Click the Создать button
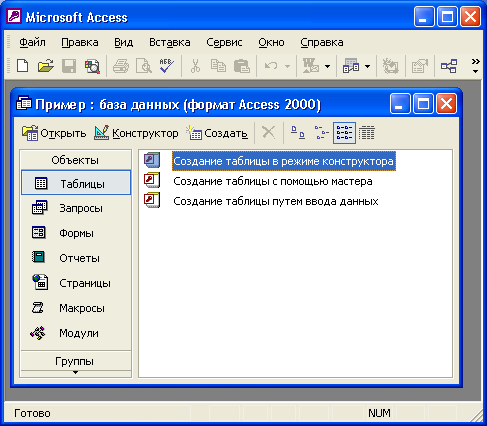The width and height of the screenshot is (487, 426). pyautogui.click(x=217, y=133)
